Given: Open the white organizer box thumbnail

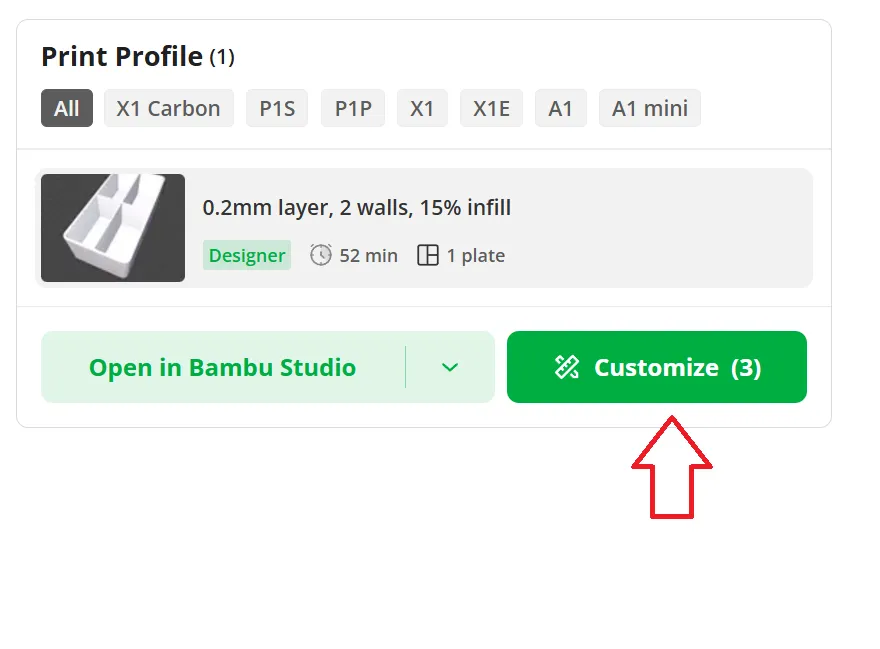Looking at the screenshot, I should pyautogui.click(x=113, y=228).
